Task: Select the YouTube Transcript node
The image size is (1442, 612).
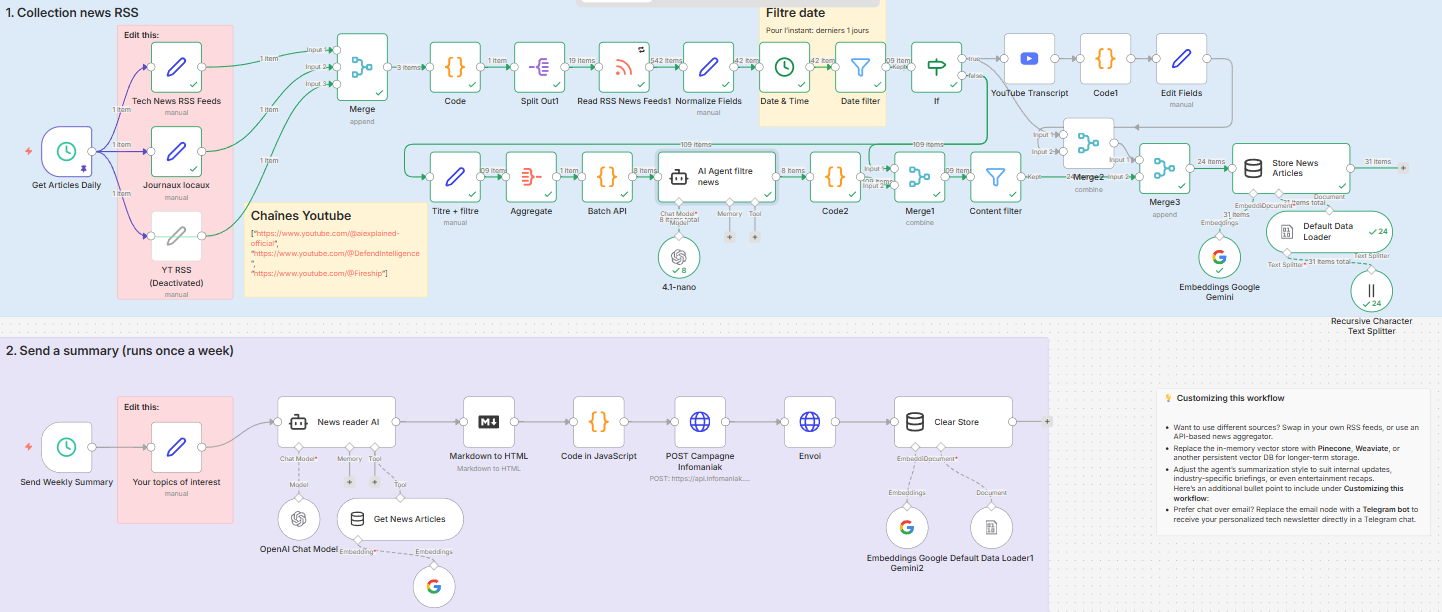Action: click(1029, 59)
